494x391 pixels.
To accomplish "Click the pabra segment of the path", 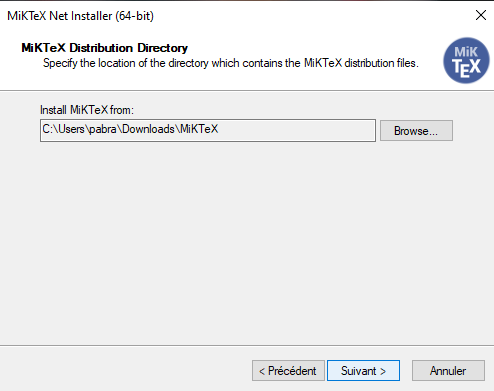I will [103, 129].
